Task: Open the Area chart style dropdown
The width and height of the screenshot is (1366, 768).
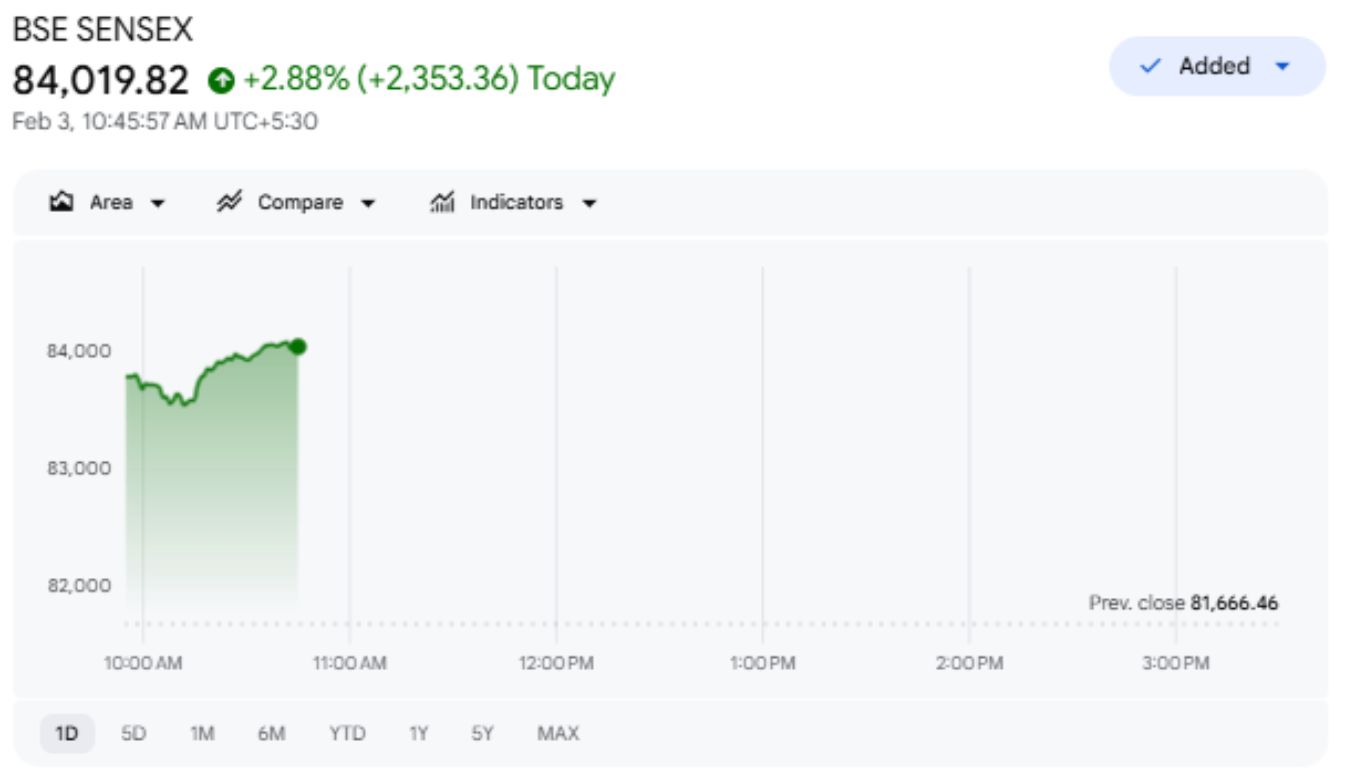Action: coord(156,201)
